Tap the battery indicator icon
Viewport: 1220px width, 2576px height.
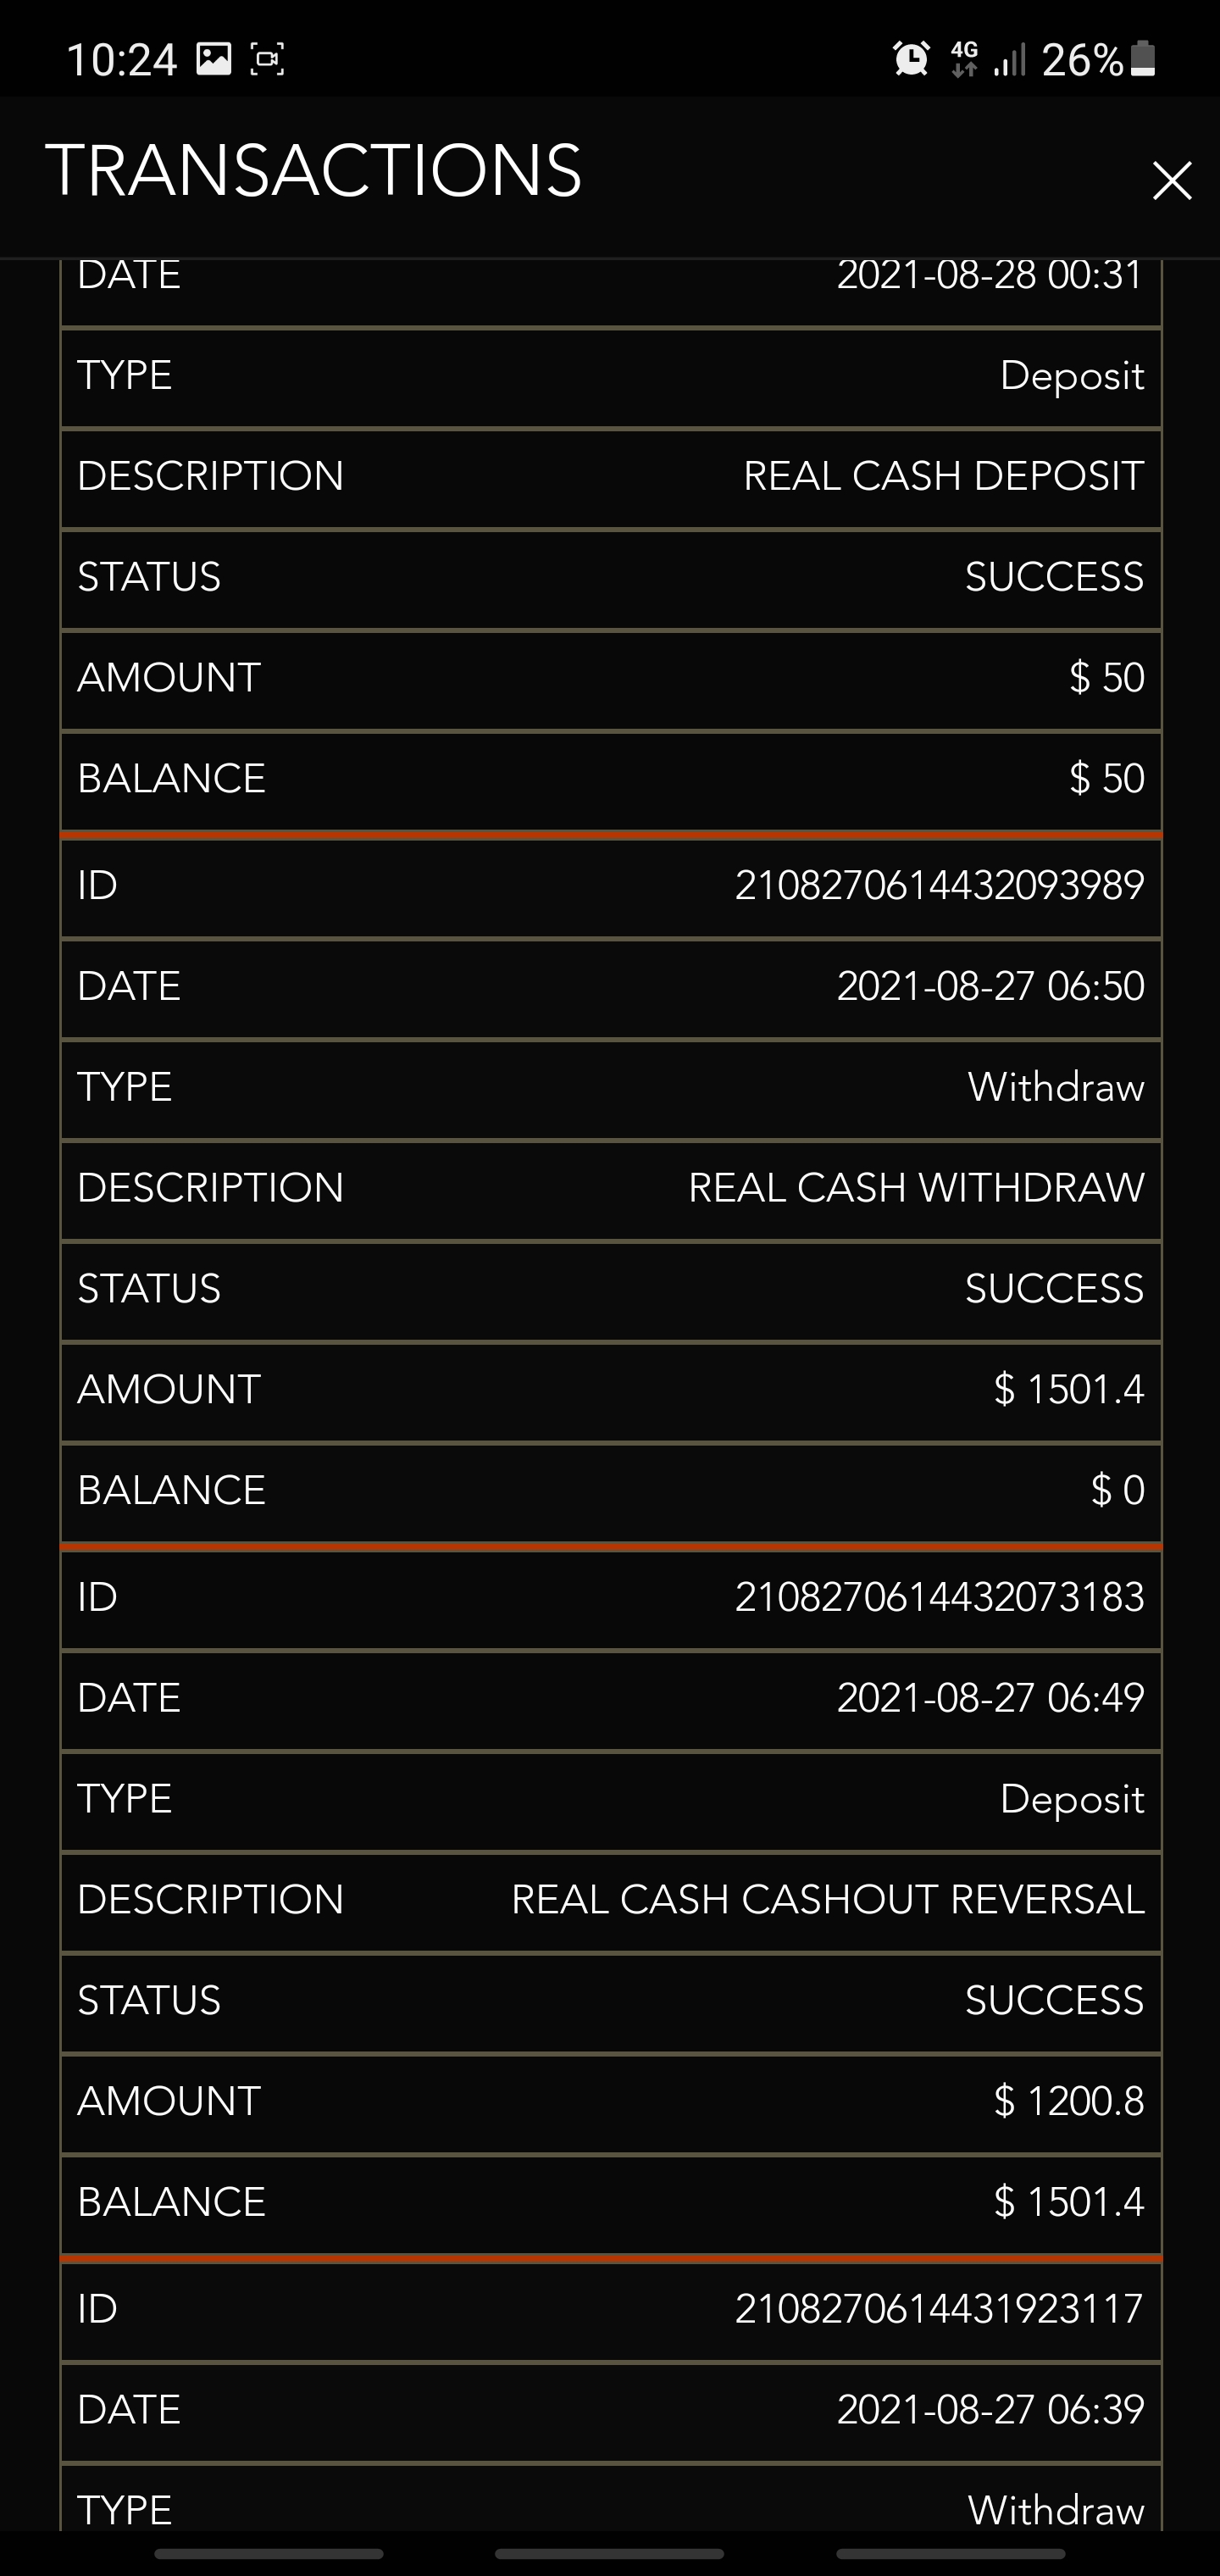pos(1143,59)
